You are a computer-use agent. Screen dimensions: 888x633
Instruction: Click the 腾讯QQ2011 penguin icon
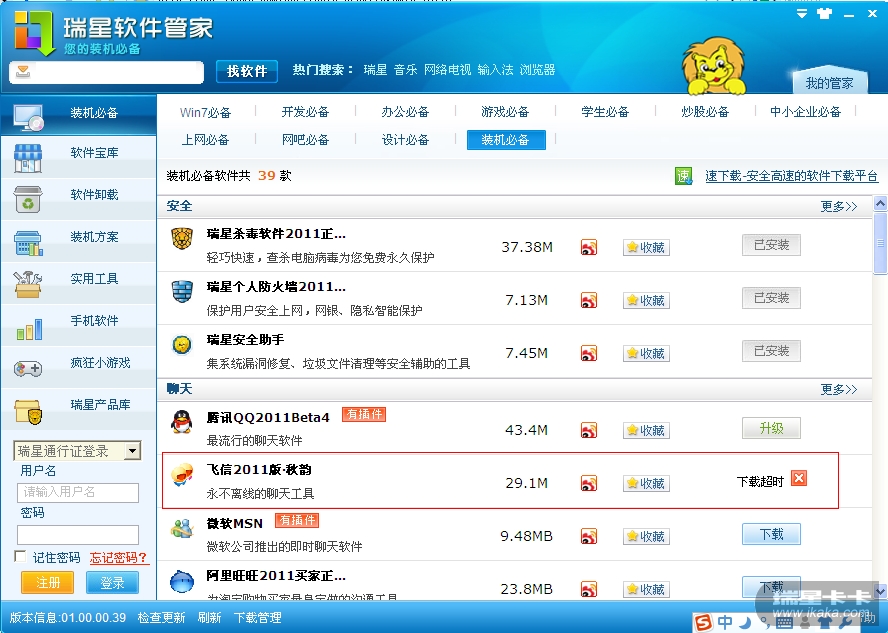coord(182,422)
